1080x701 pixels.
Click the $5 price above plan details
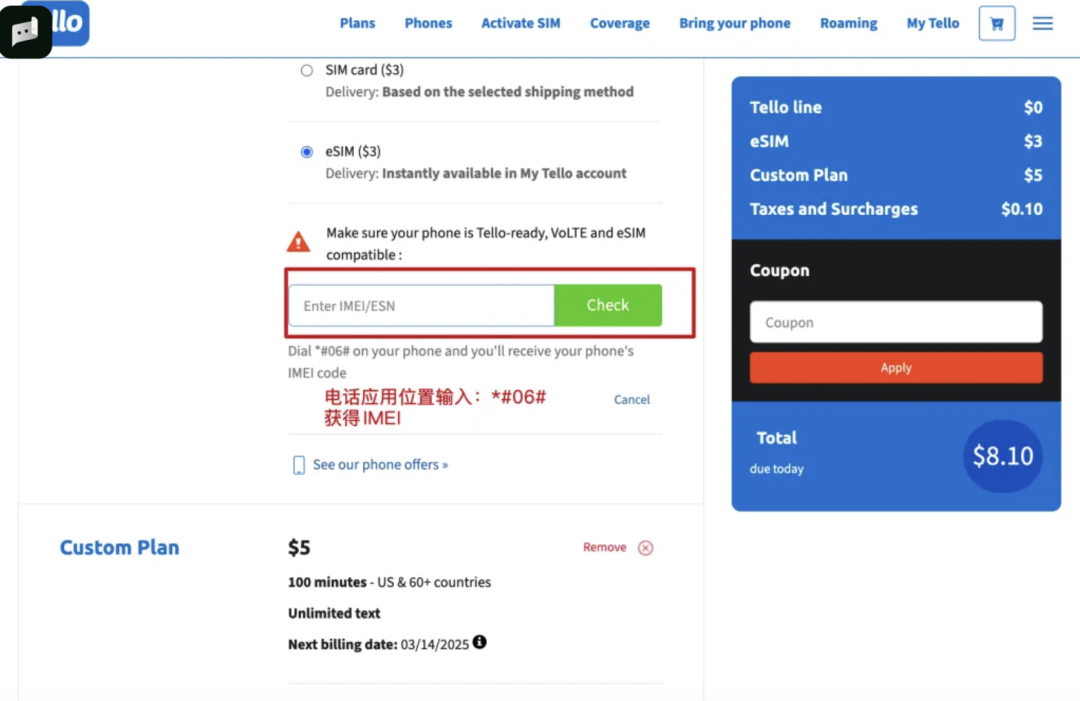tap(299, 548)
